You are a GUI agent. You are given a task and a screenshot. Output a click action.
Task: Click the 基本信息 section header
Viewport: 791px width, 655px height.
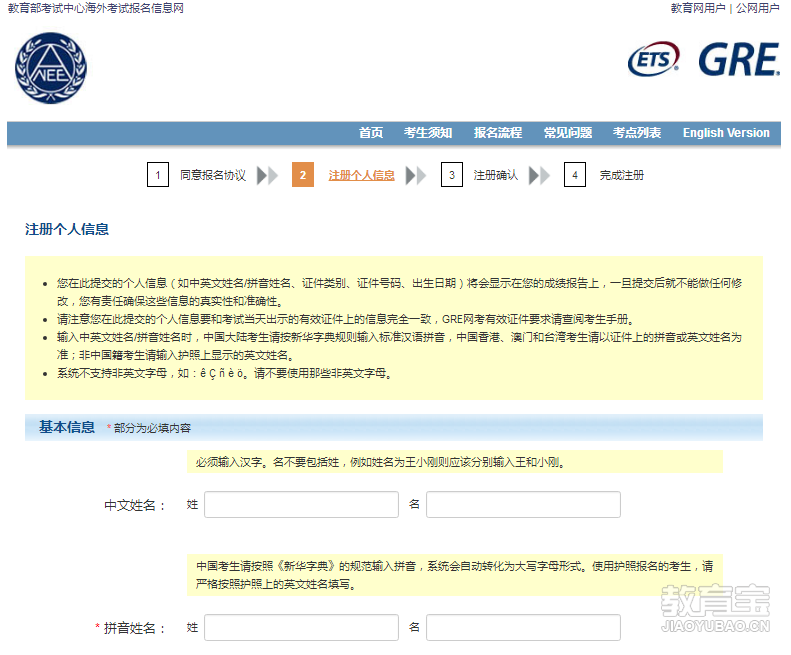click(67, 427)
